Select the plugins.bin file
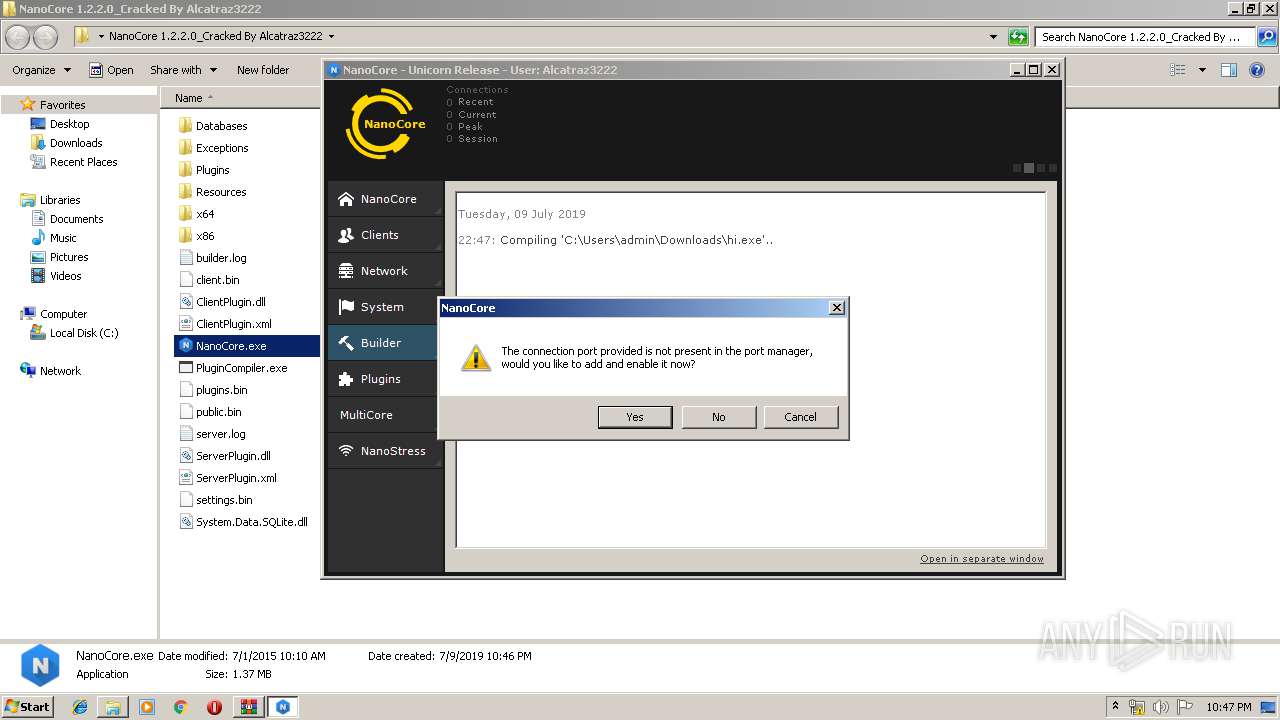Screen dimensions: 1280x720 (x=213, y=390)
